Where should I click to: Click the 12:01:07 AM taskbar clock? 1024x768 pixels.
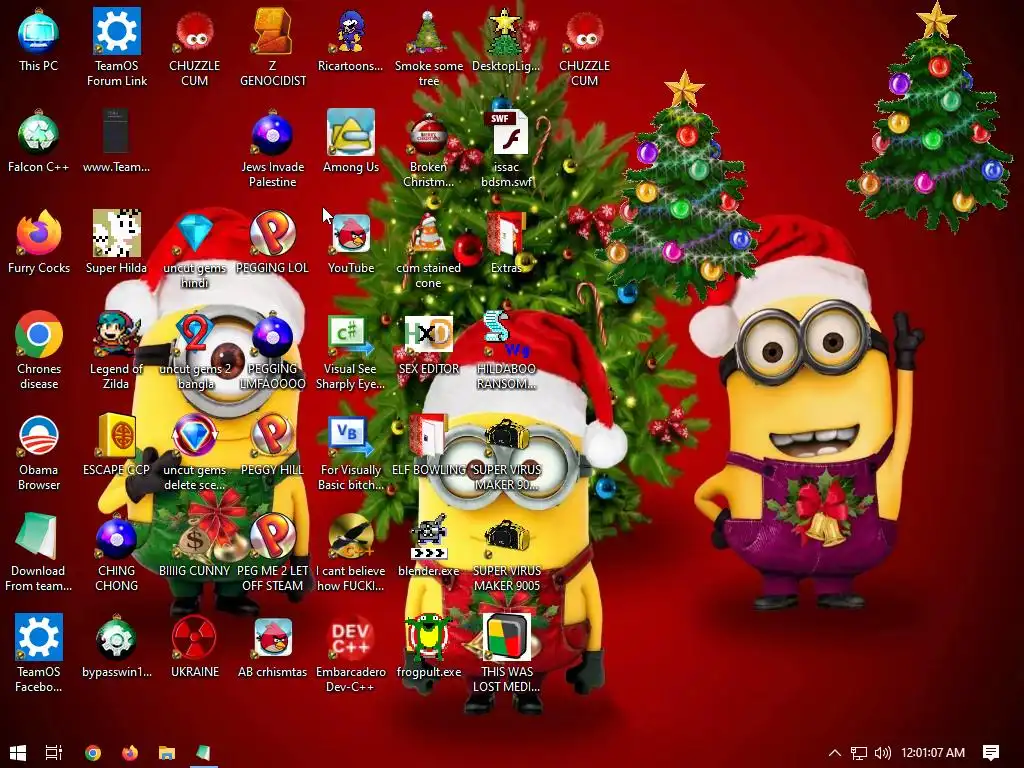[x=933, y=752]
